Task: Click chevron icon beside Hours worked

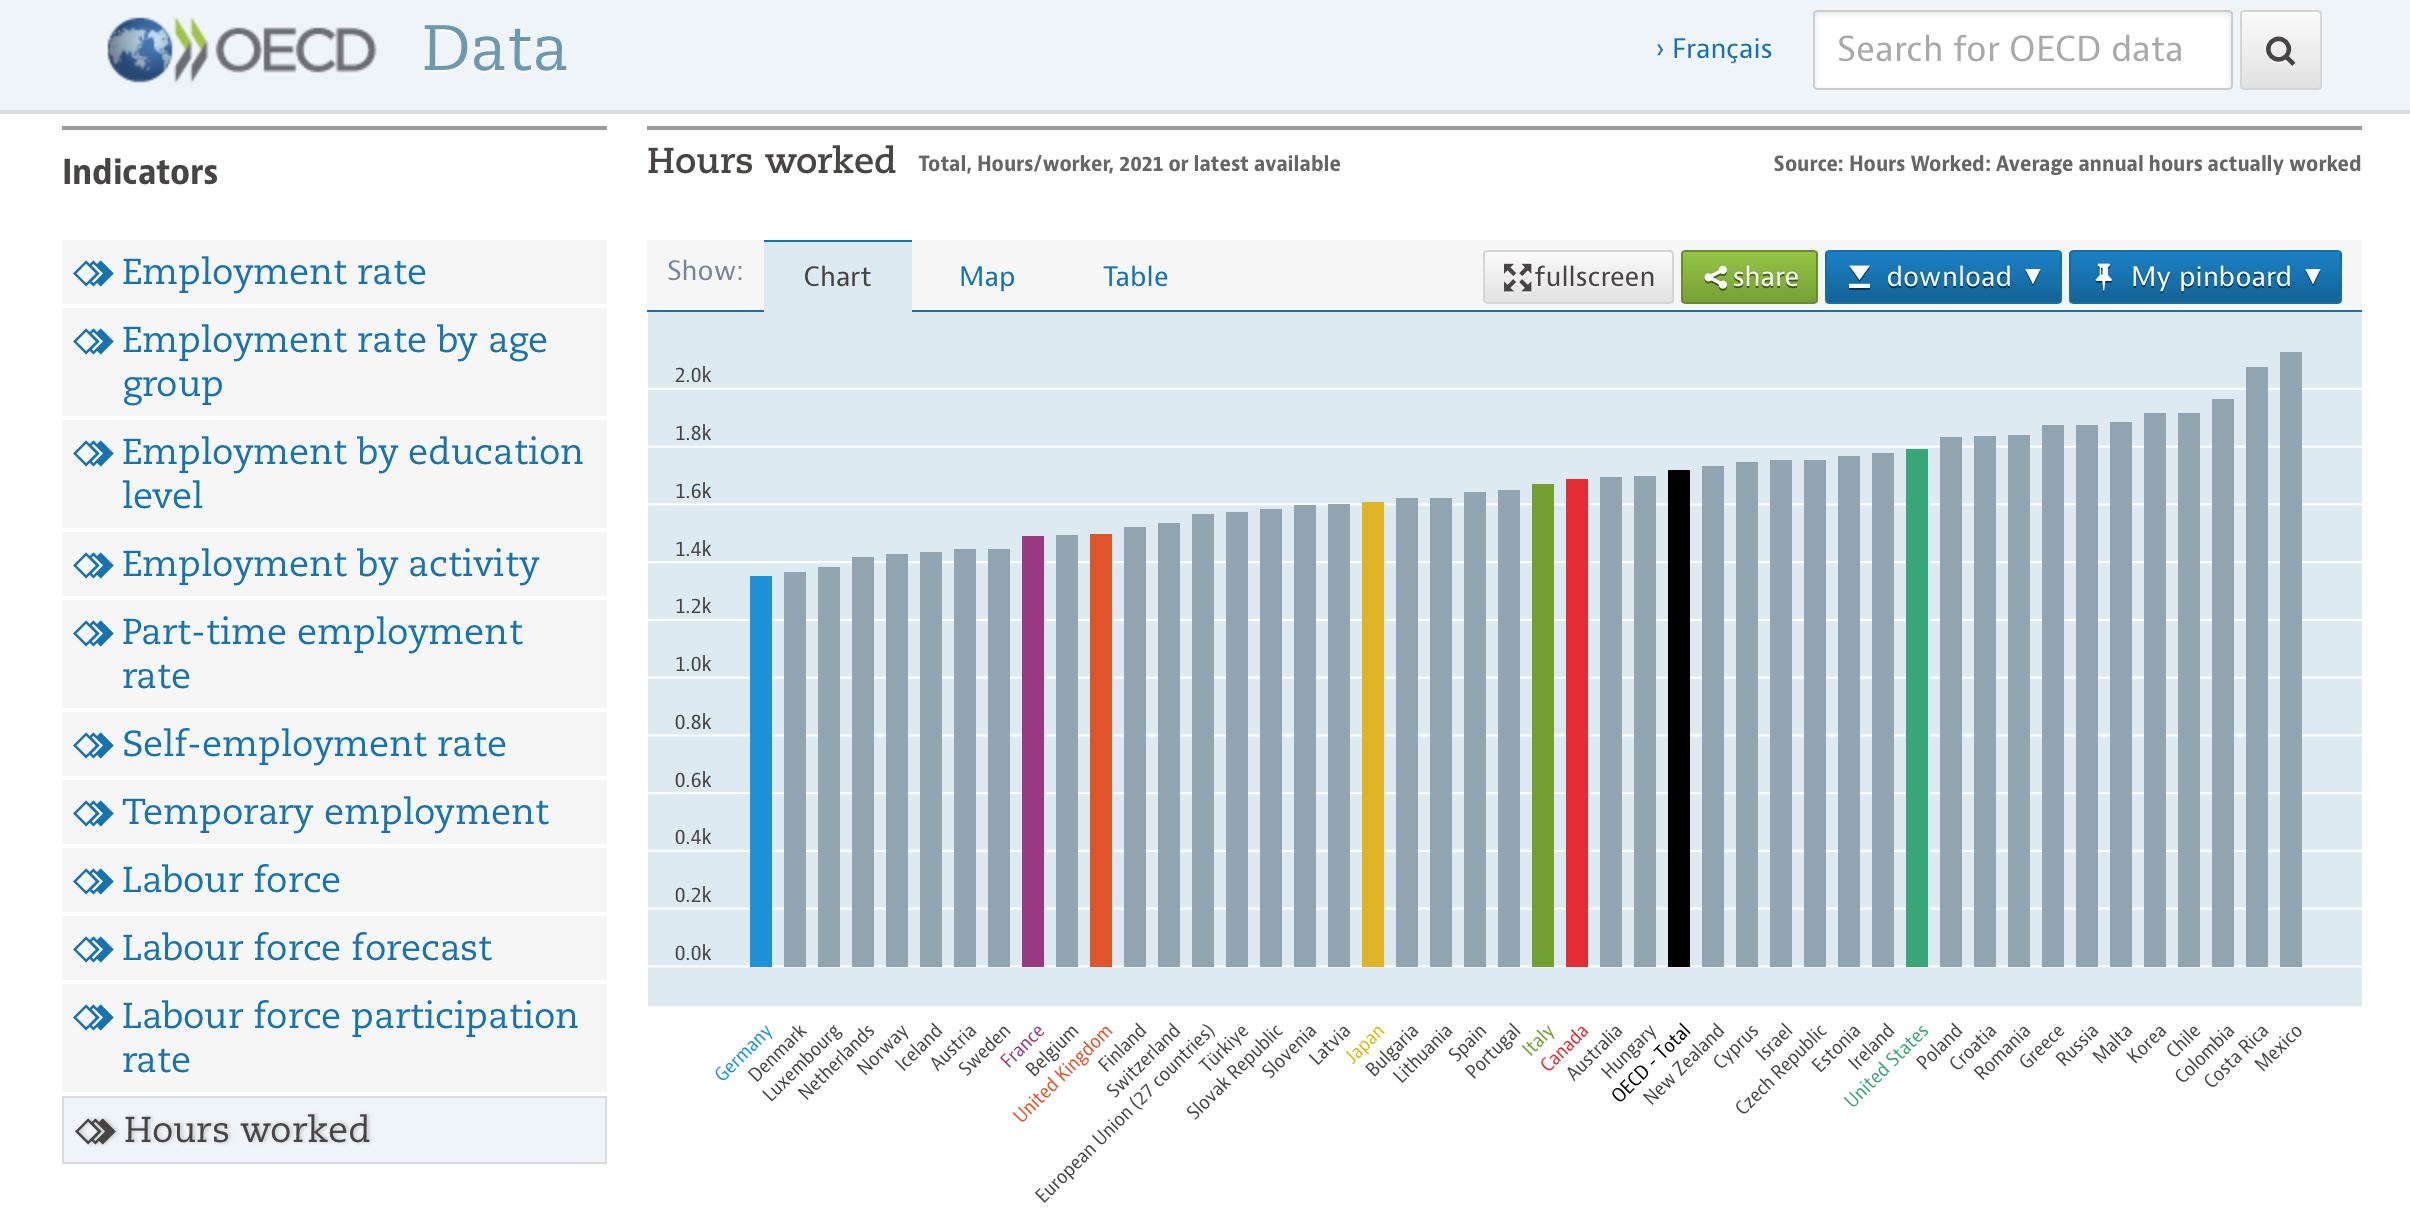Action: pyautogui.click(x=96, y=1131)
